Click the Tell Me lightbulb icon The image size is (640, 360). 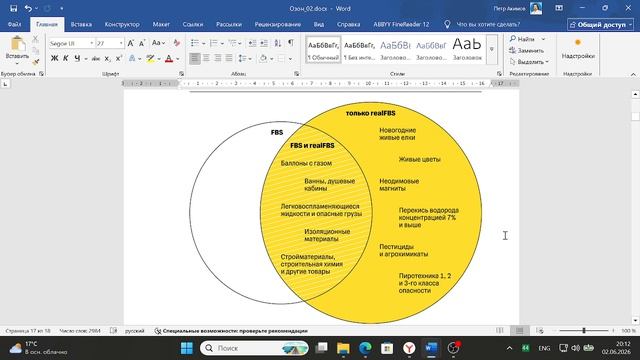point(447,24)
